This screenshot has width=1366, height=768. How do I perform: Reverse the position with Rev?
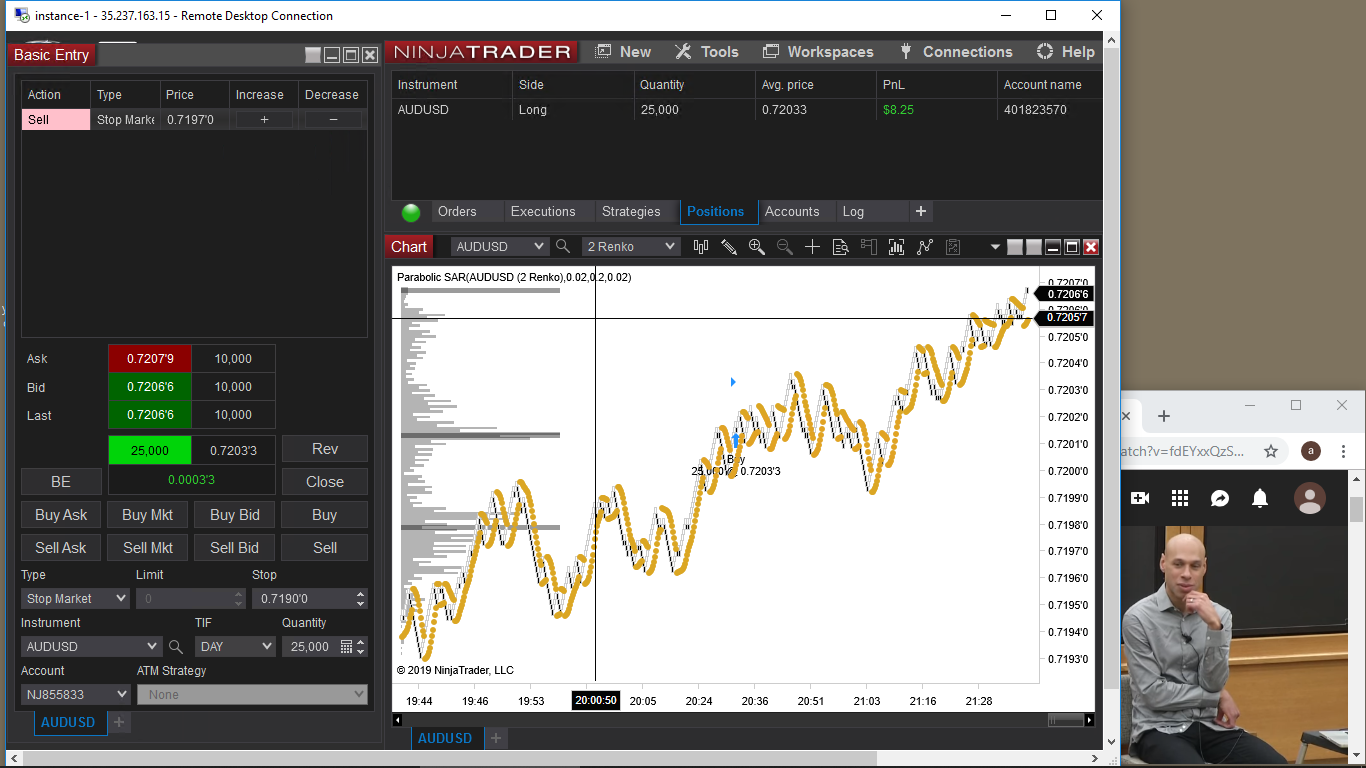tap(325, 449)
